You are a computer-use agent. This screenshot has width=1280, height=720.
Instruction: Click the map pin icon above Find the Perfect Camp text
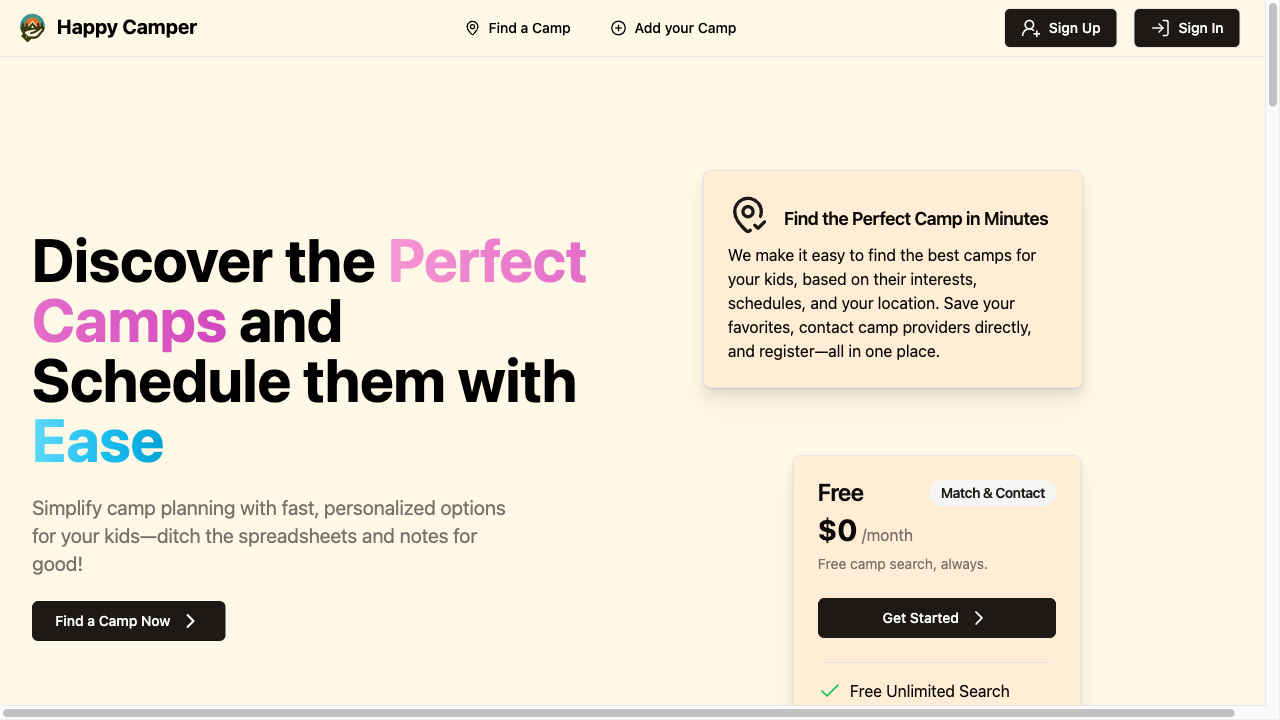(x=749, y=215)
